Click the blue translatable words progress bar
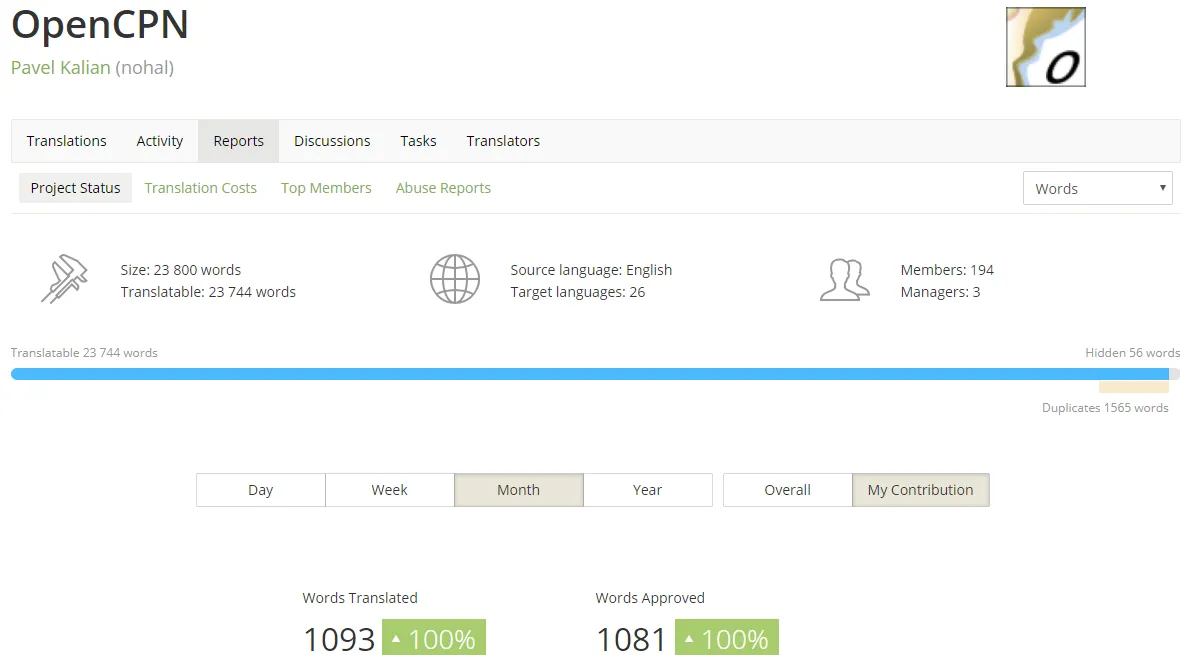Viewport: 1195px width, 655px height. (x=590, y=374)
